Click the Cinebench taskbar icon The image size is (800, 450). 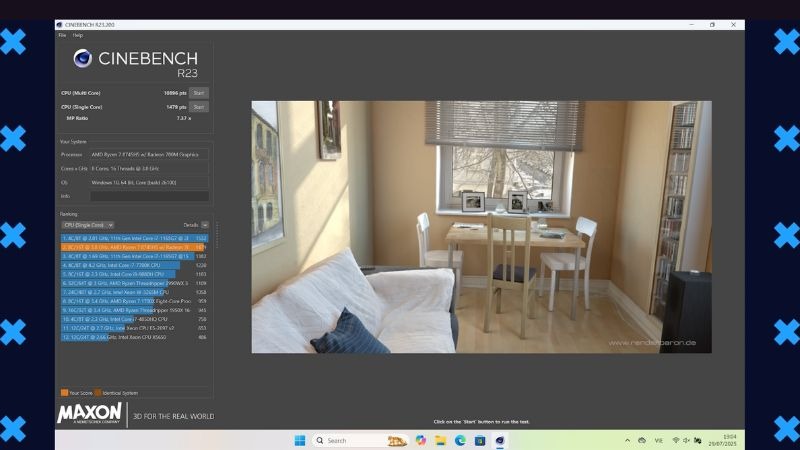[x=500, y=440]
